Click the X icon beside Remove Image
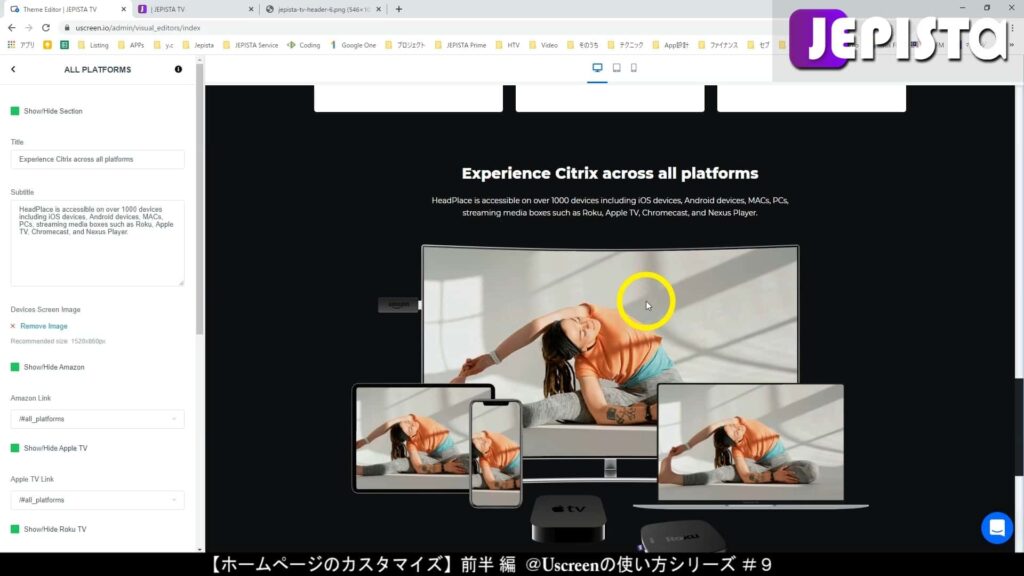The width and height of the screenshot is (1024, 576). (x=13, y=326)
